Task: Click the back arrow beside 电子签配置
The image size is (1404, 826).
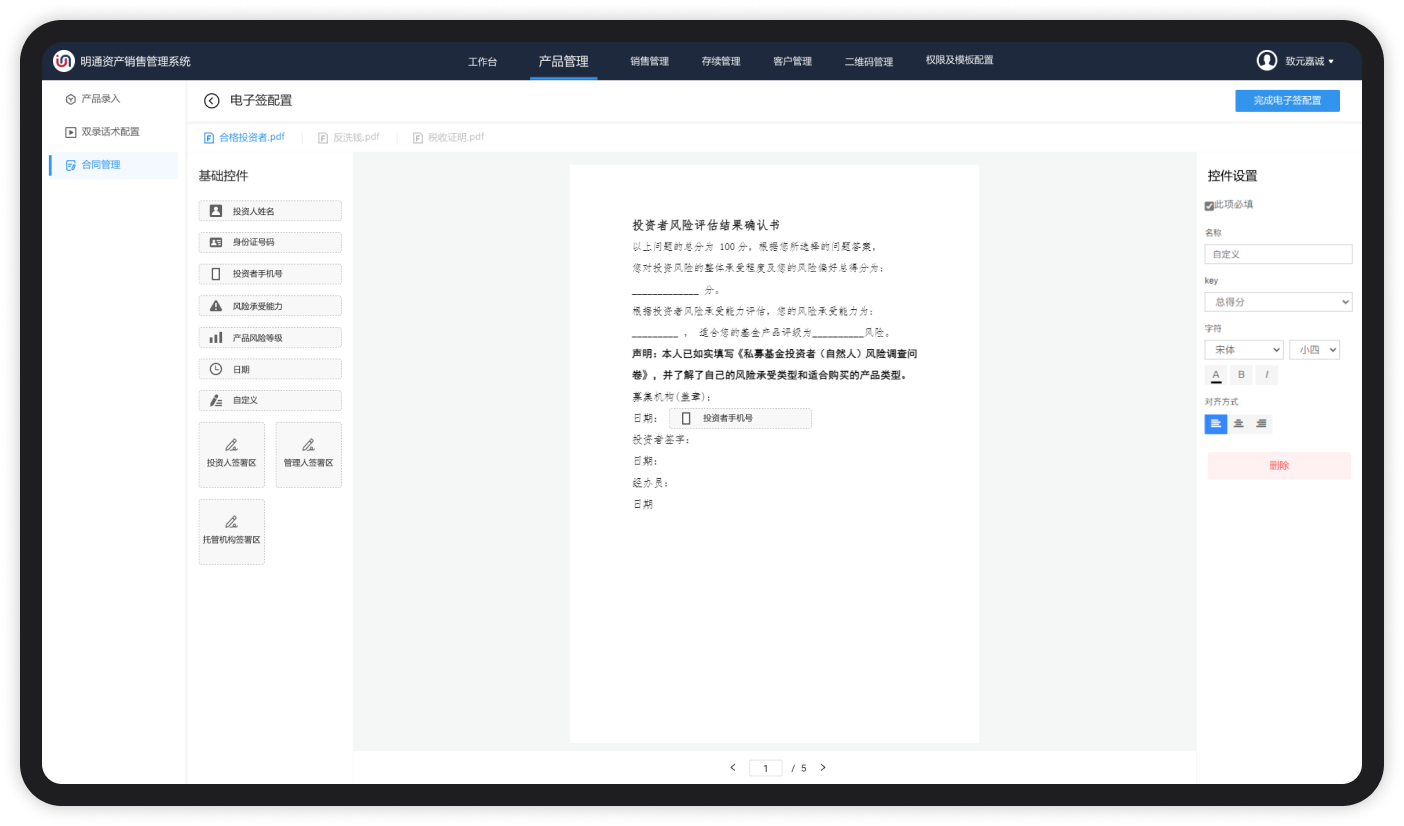Action: tap(211, 100)
